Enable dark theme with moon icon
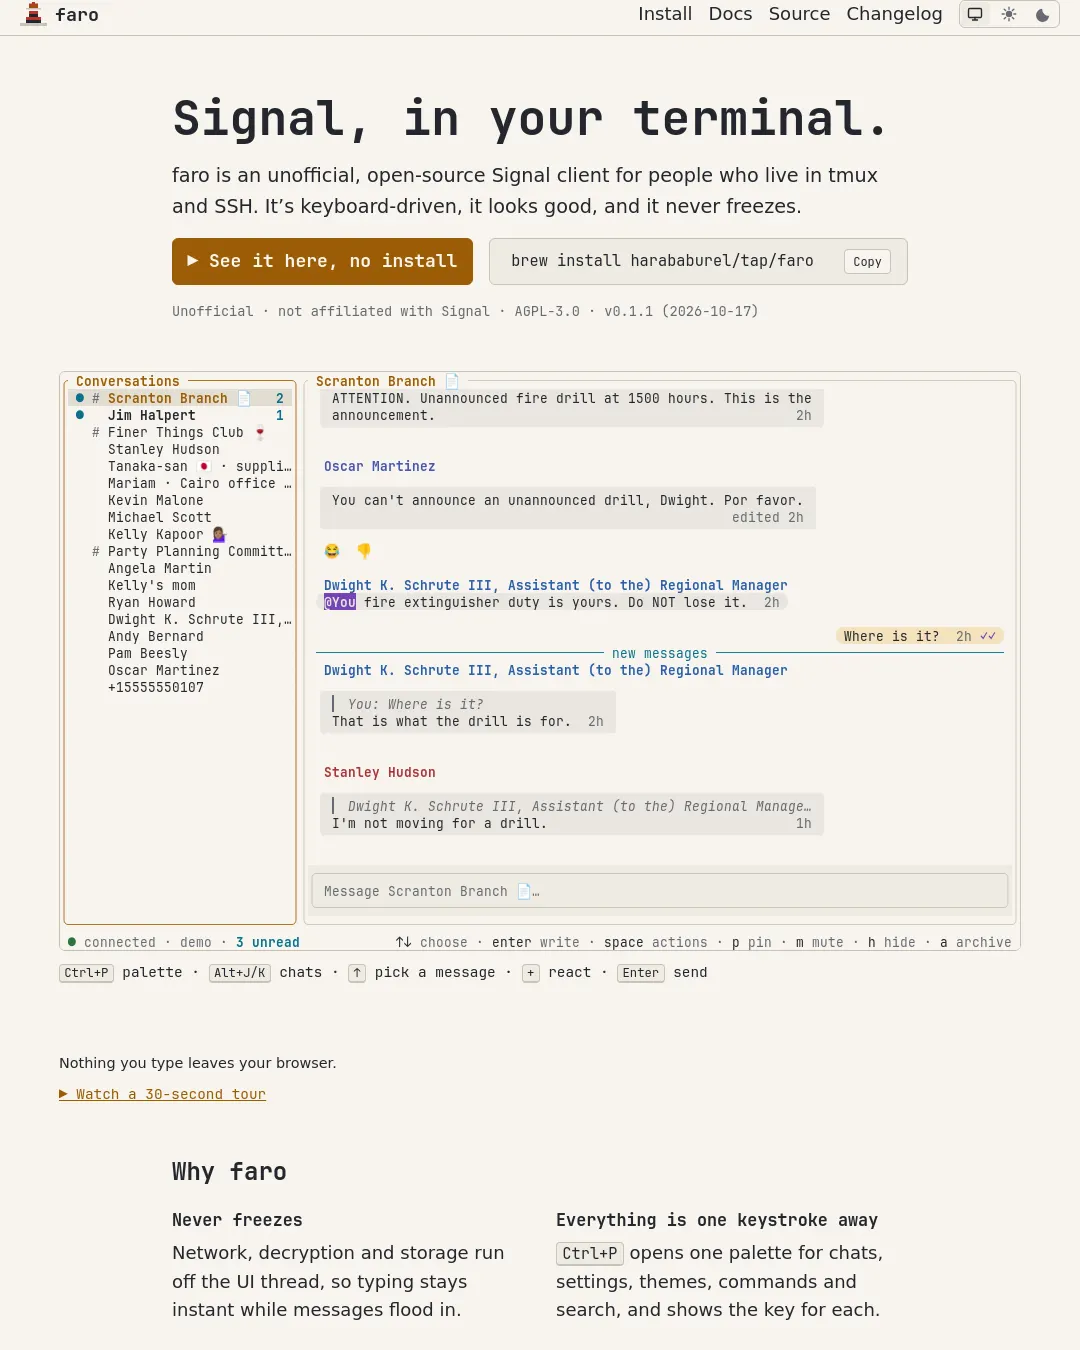The image size is (1080, 1350). tap(1042, 14)
